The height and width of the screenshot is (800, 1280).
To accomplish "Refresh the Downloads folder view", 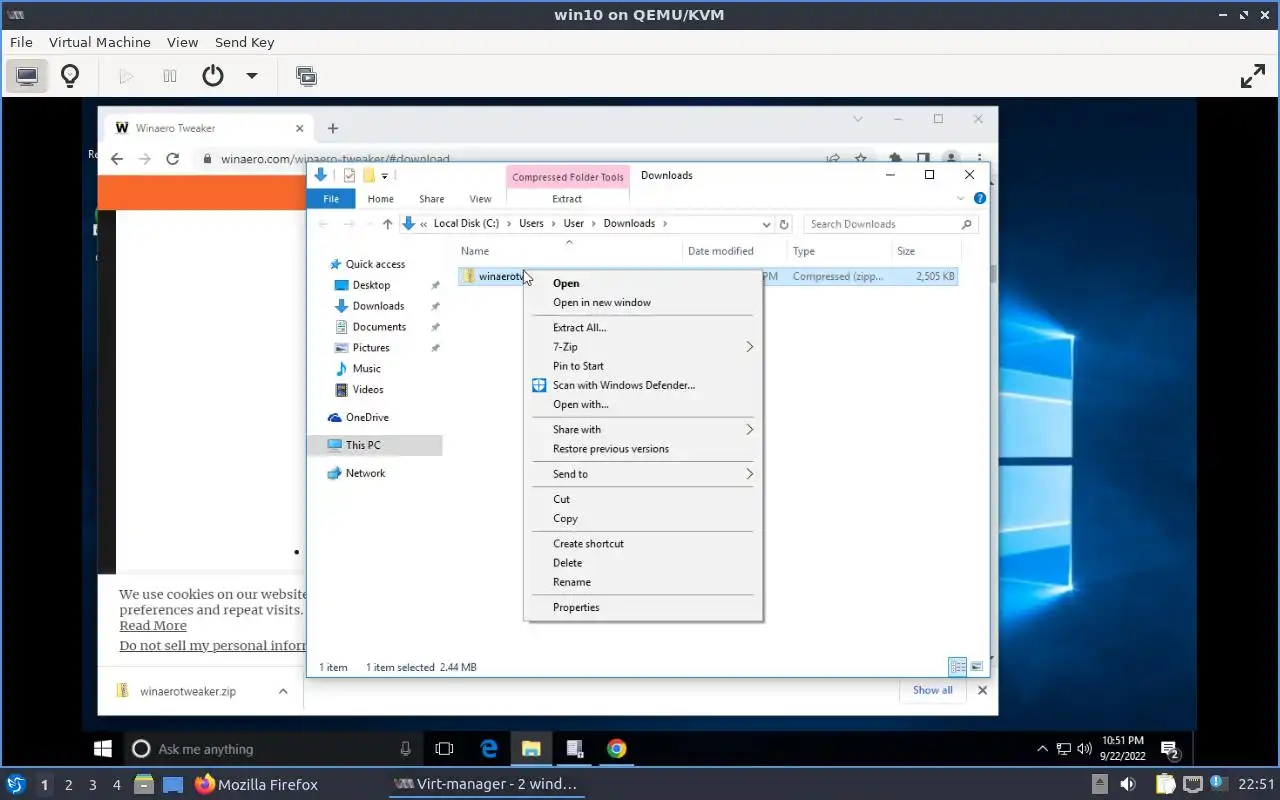I will (x=784, y=224).
